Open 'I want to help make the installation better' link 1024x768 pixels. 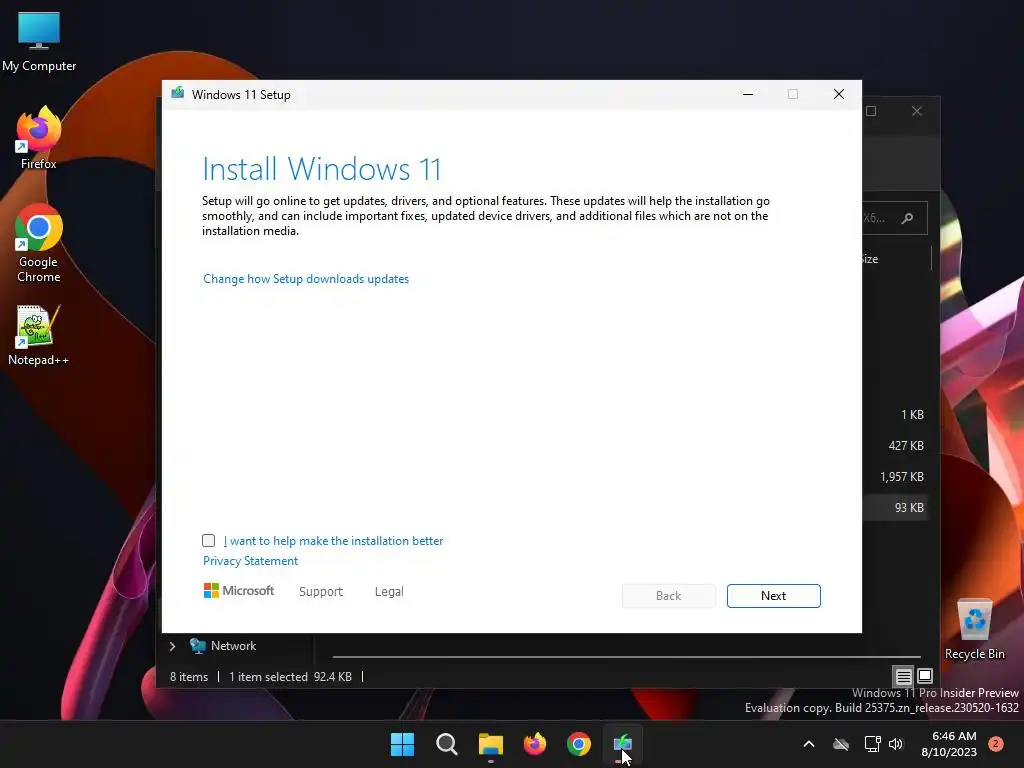[333, 541]
